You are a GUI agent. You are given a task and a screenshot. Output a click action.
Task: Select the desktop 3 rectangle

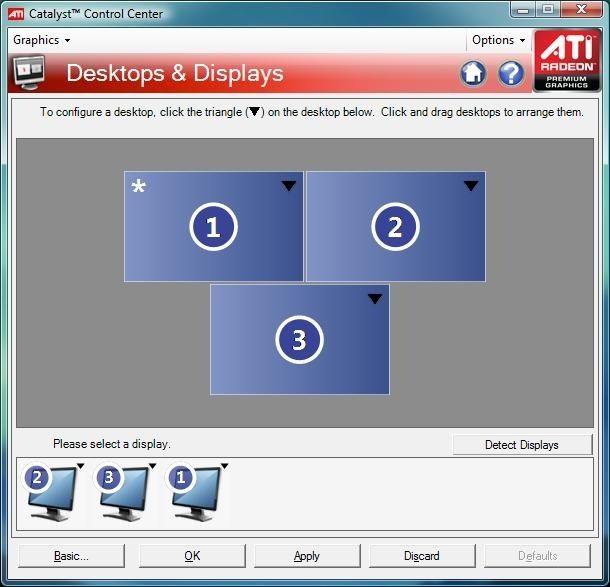coord(300,340)
